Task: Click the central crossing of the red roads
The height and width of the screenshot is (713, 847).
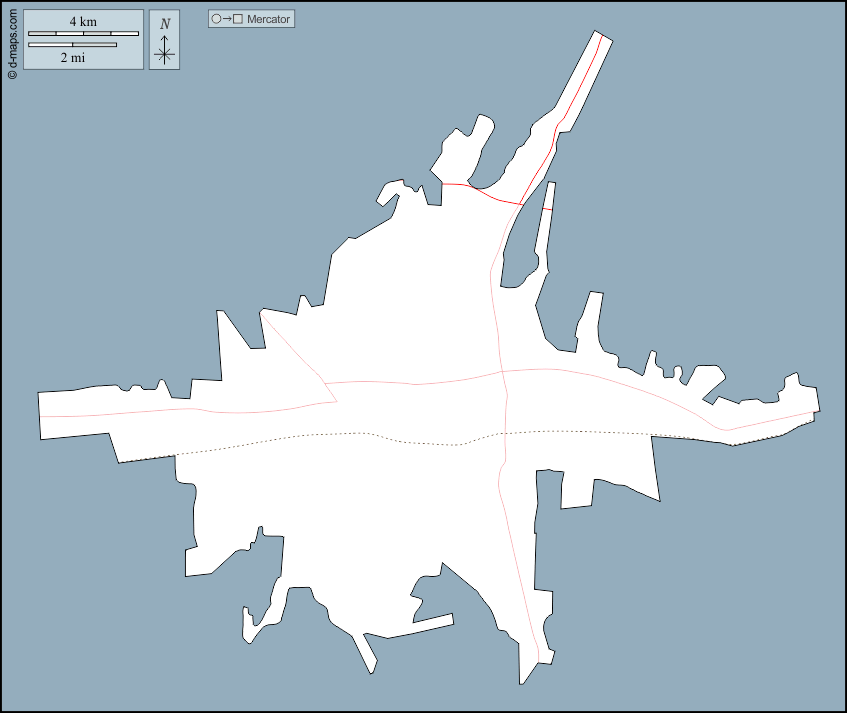Action: point(502,372)
